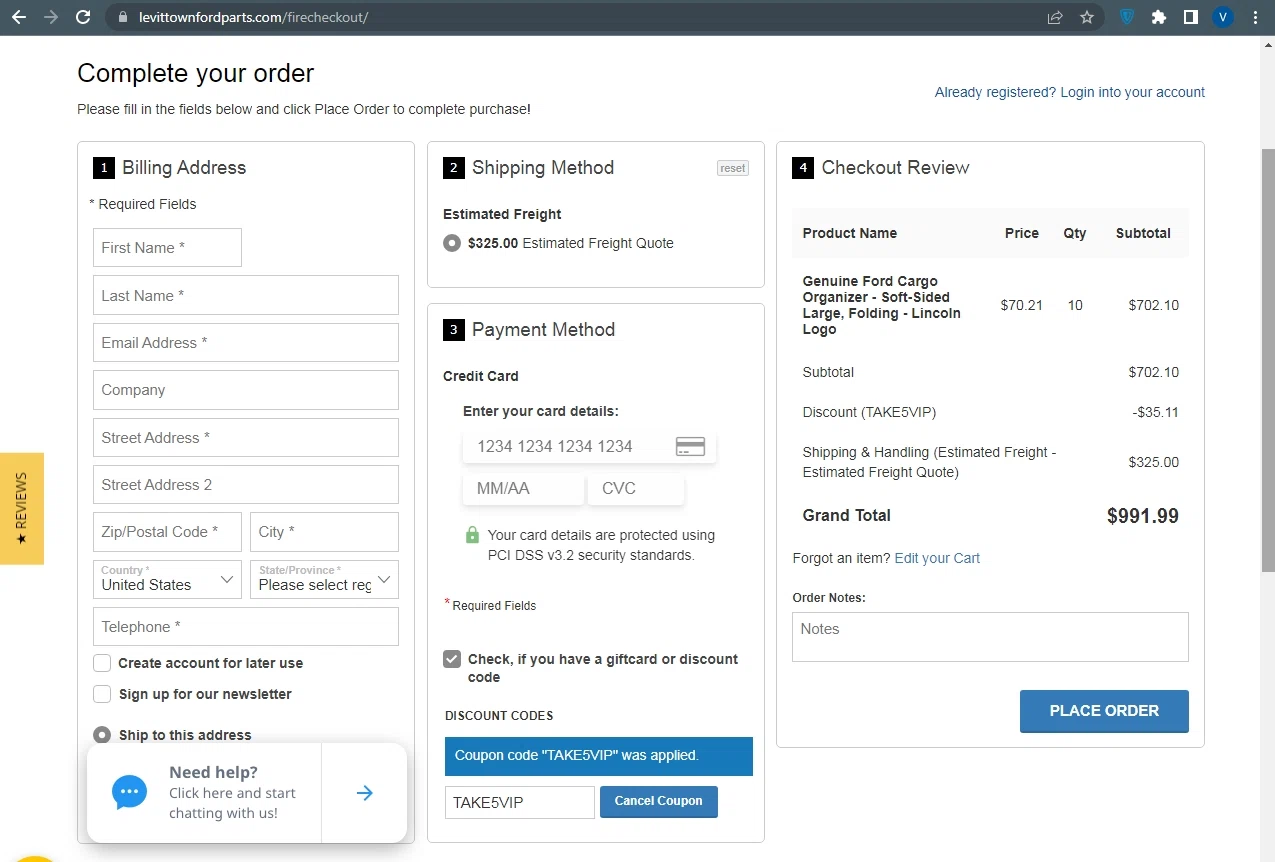The height and width of the screenshot is (862, 1275).
Task: Click the browser back arrow
Action: [x=19, y=17]
